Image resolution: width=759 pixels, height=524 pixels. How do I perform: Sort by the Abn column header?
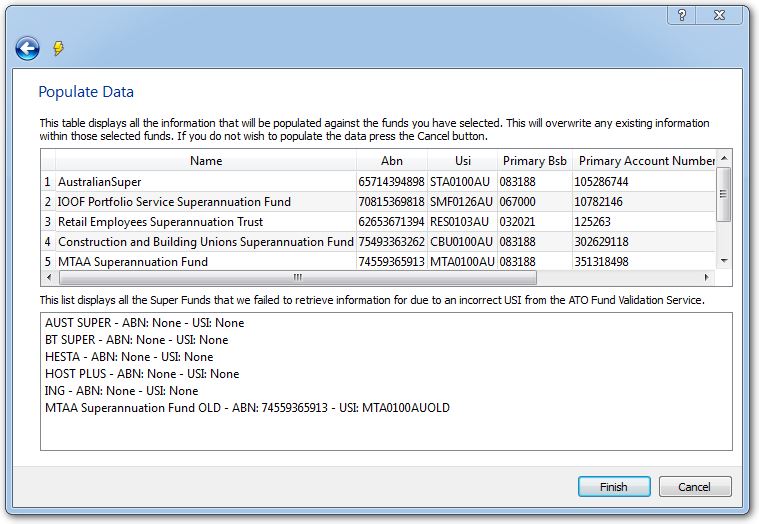(392, 161)
